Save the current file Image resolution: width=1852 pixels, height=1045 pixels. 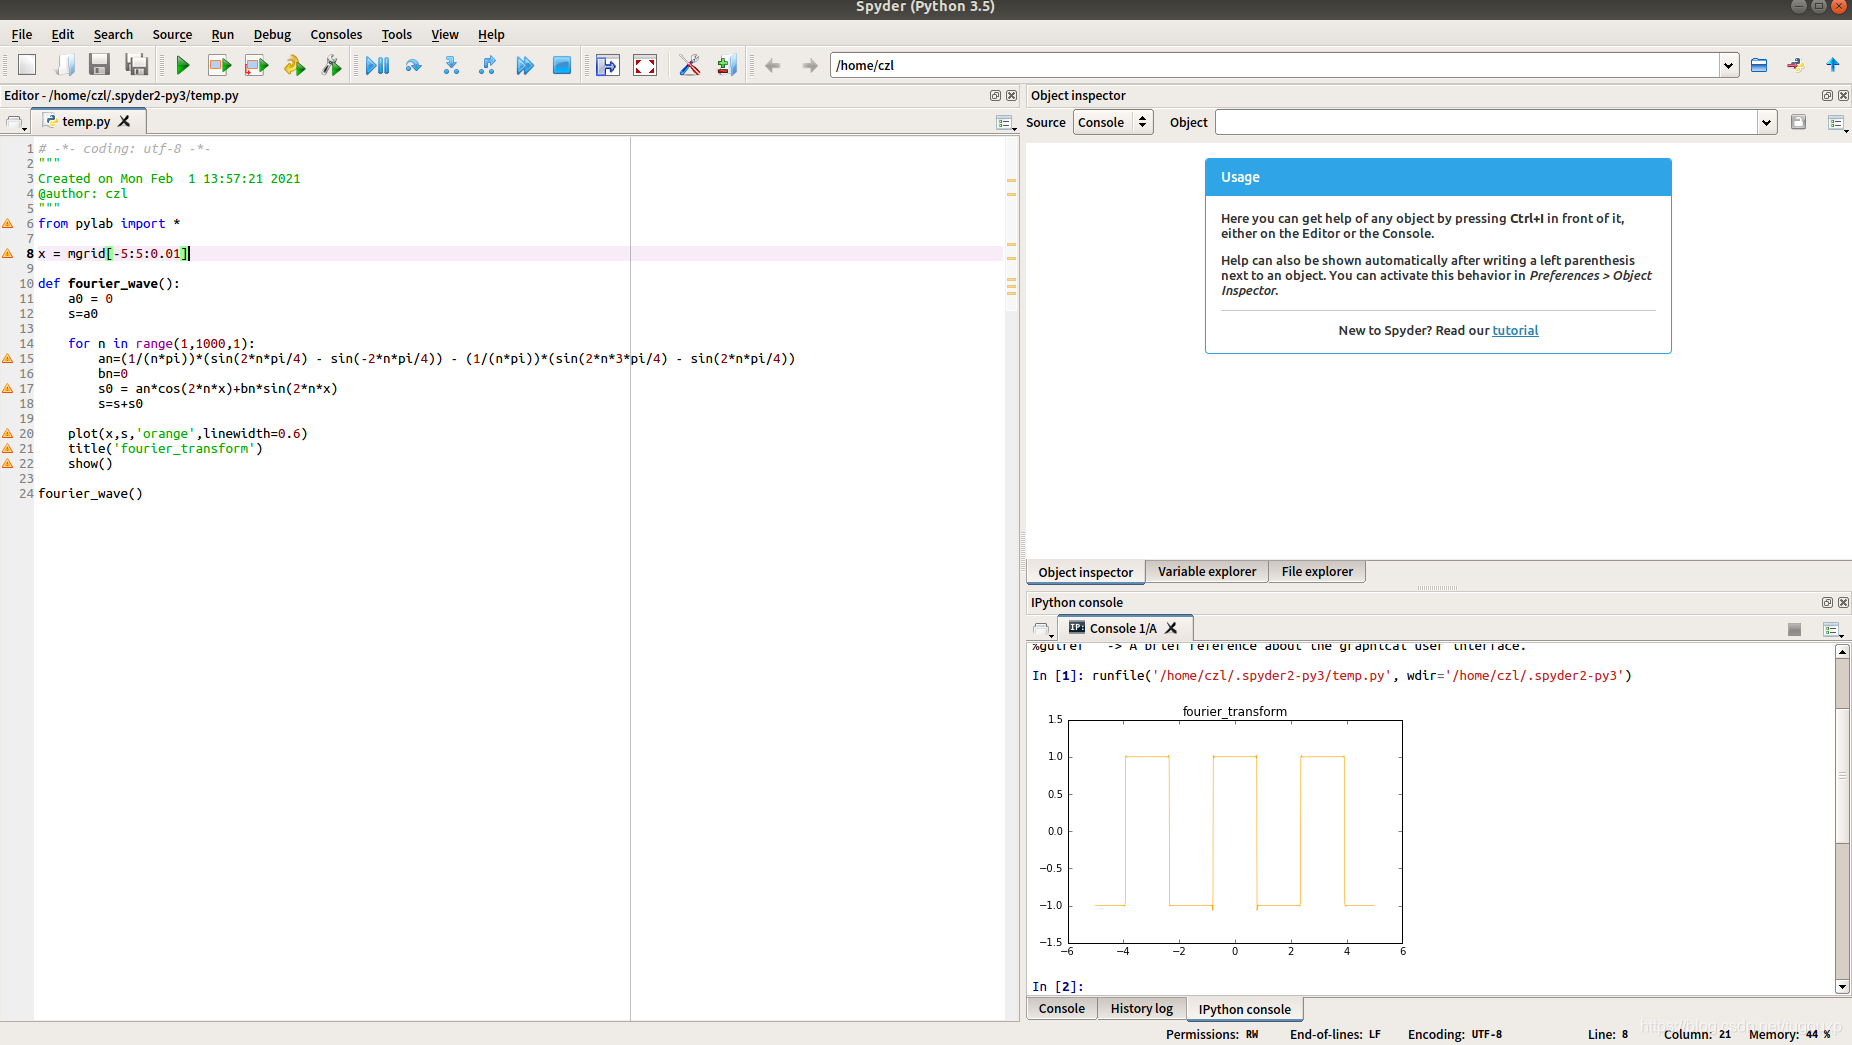[x=99, y=65]
